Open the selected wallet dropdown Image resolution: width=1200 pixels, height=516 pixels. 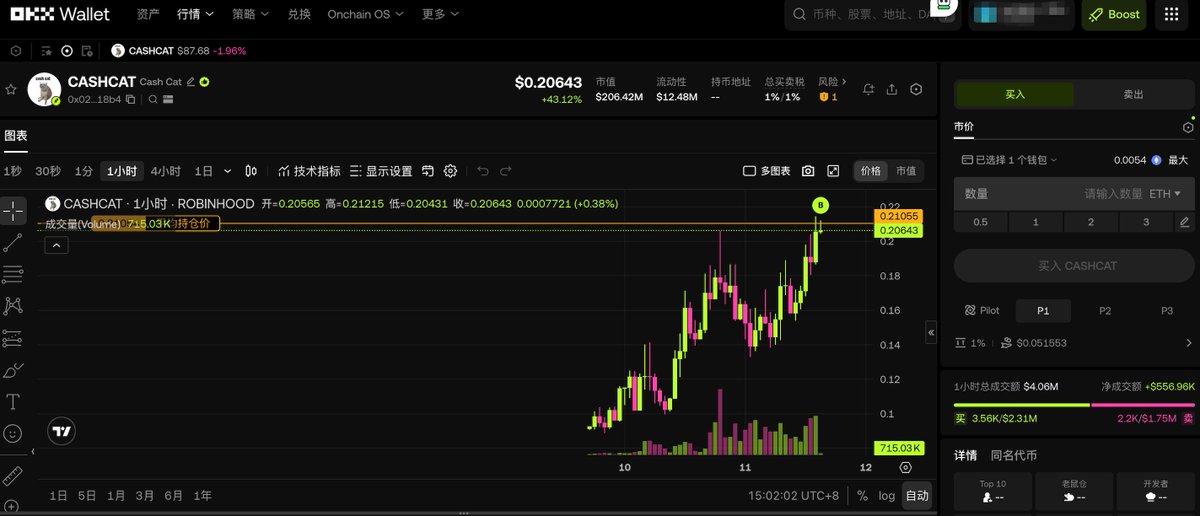pos(1009,160)
